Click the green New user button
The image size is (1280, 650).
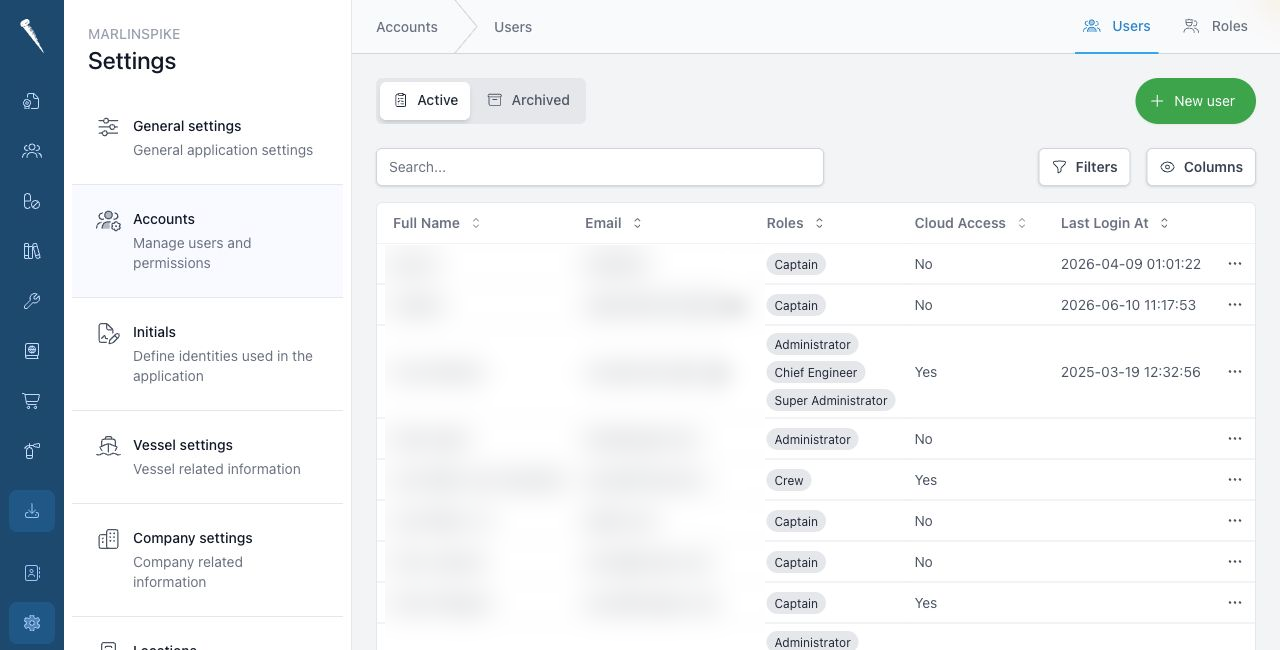(x=1195, y=101)
